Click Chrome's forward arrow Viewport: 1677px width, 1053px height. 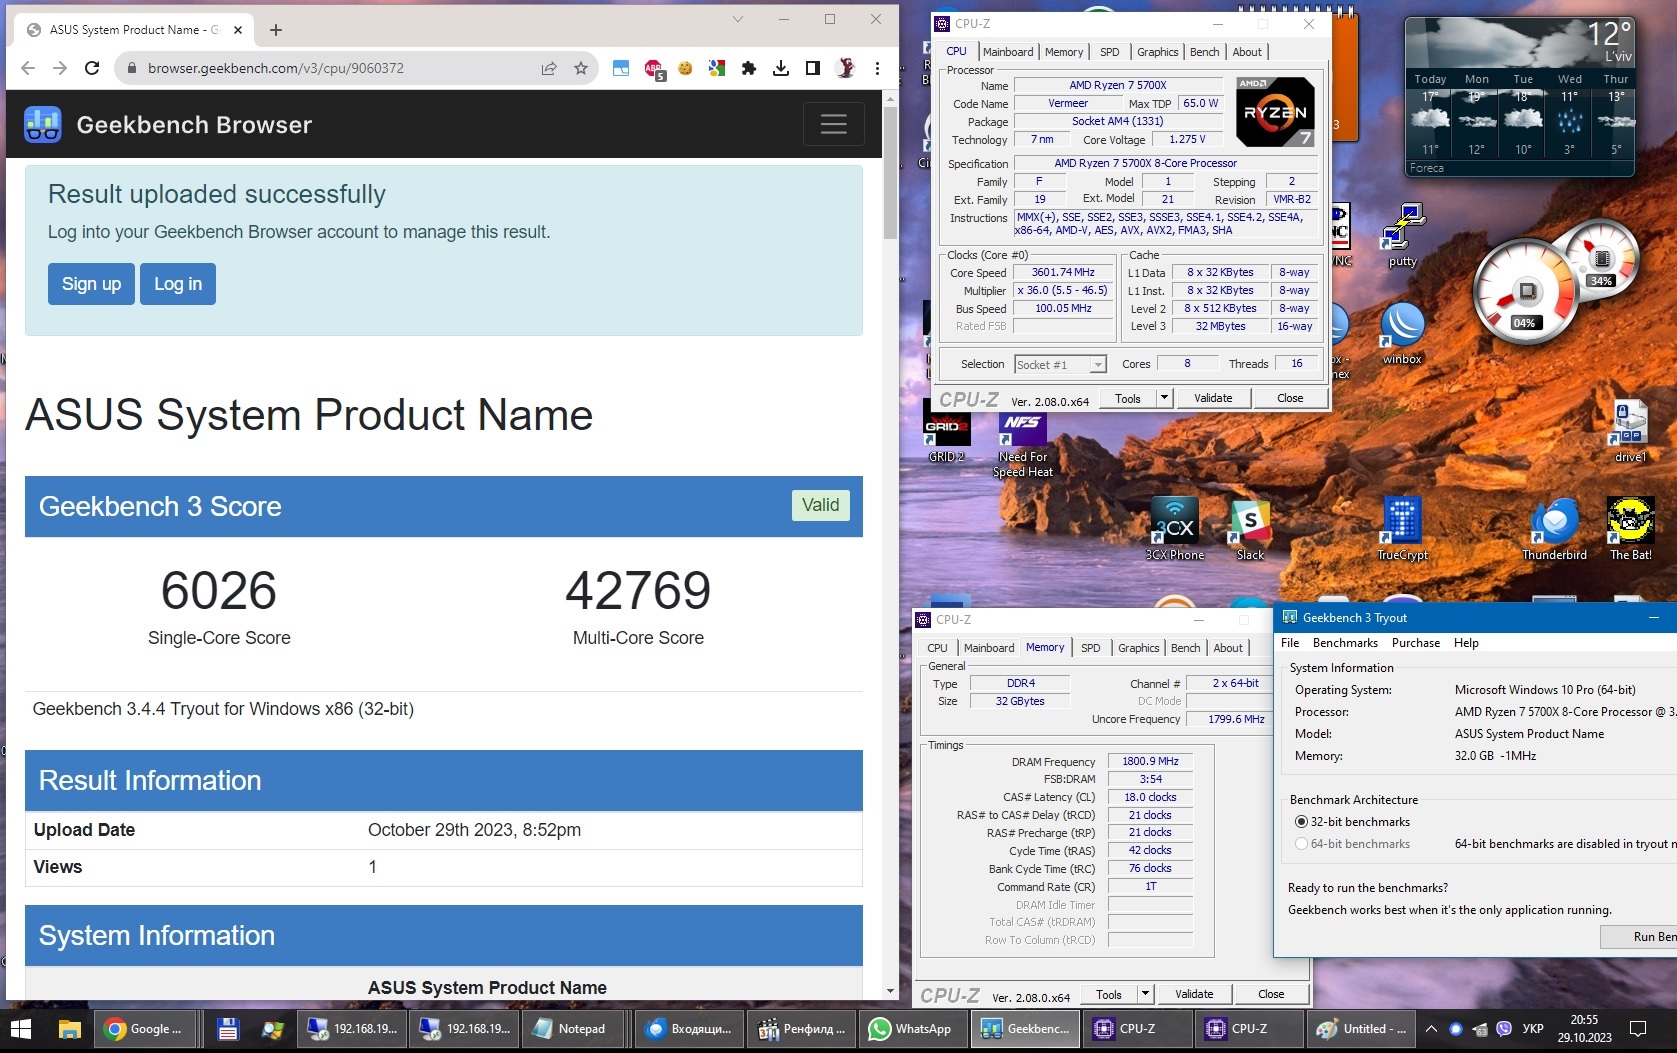click(x=60, y=68)
